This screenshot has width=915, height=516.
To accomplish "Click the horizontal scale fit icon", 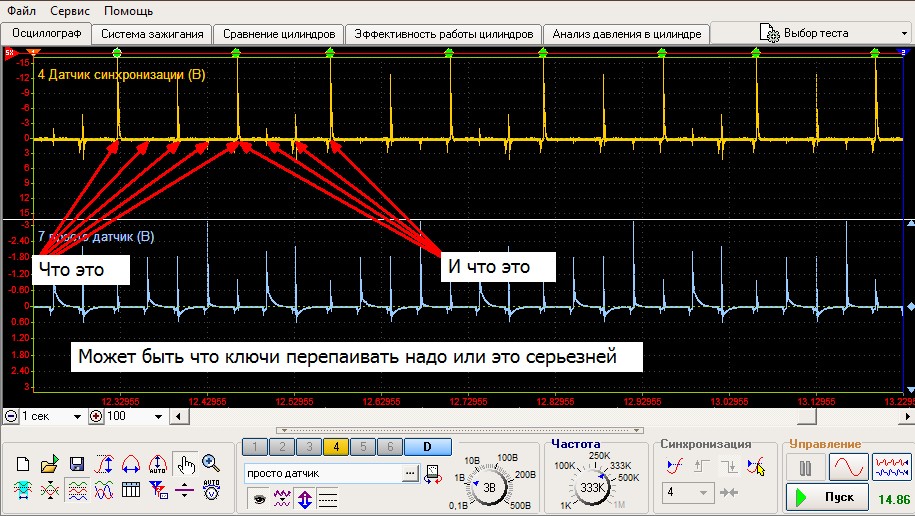I will coord(131,464).
